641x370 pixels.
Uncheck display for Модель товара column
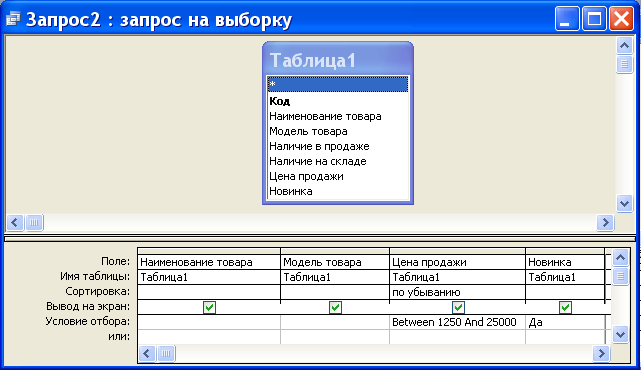(x=335, y=307)
